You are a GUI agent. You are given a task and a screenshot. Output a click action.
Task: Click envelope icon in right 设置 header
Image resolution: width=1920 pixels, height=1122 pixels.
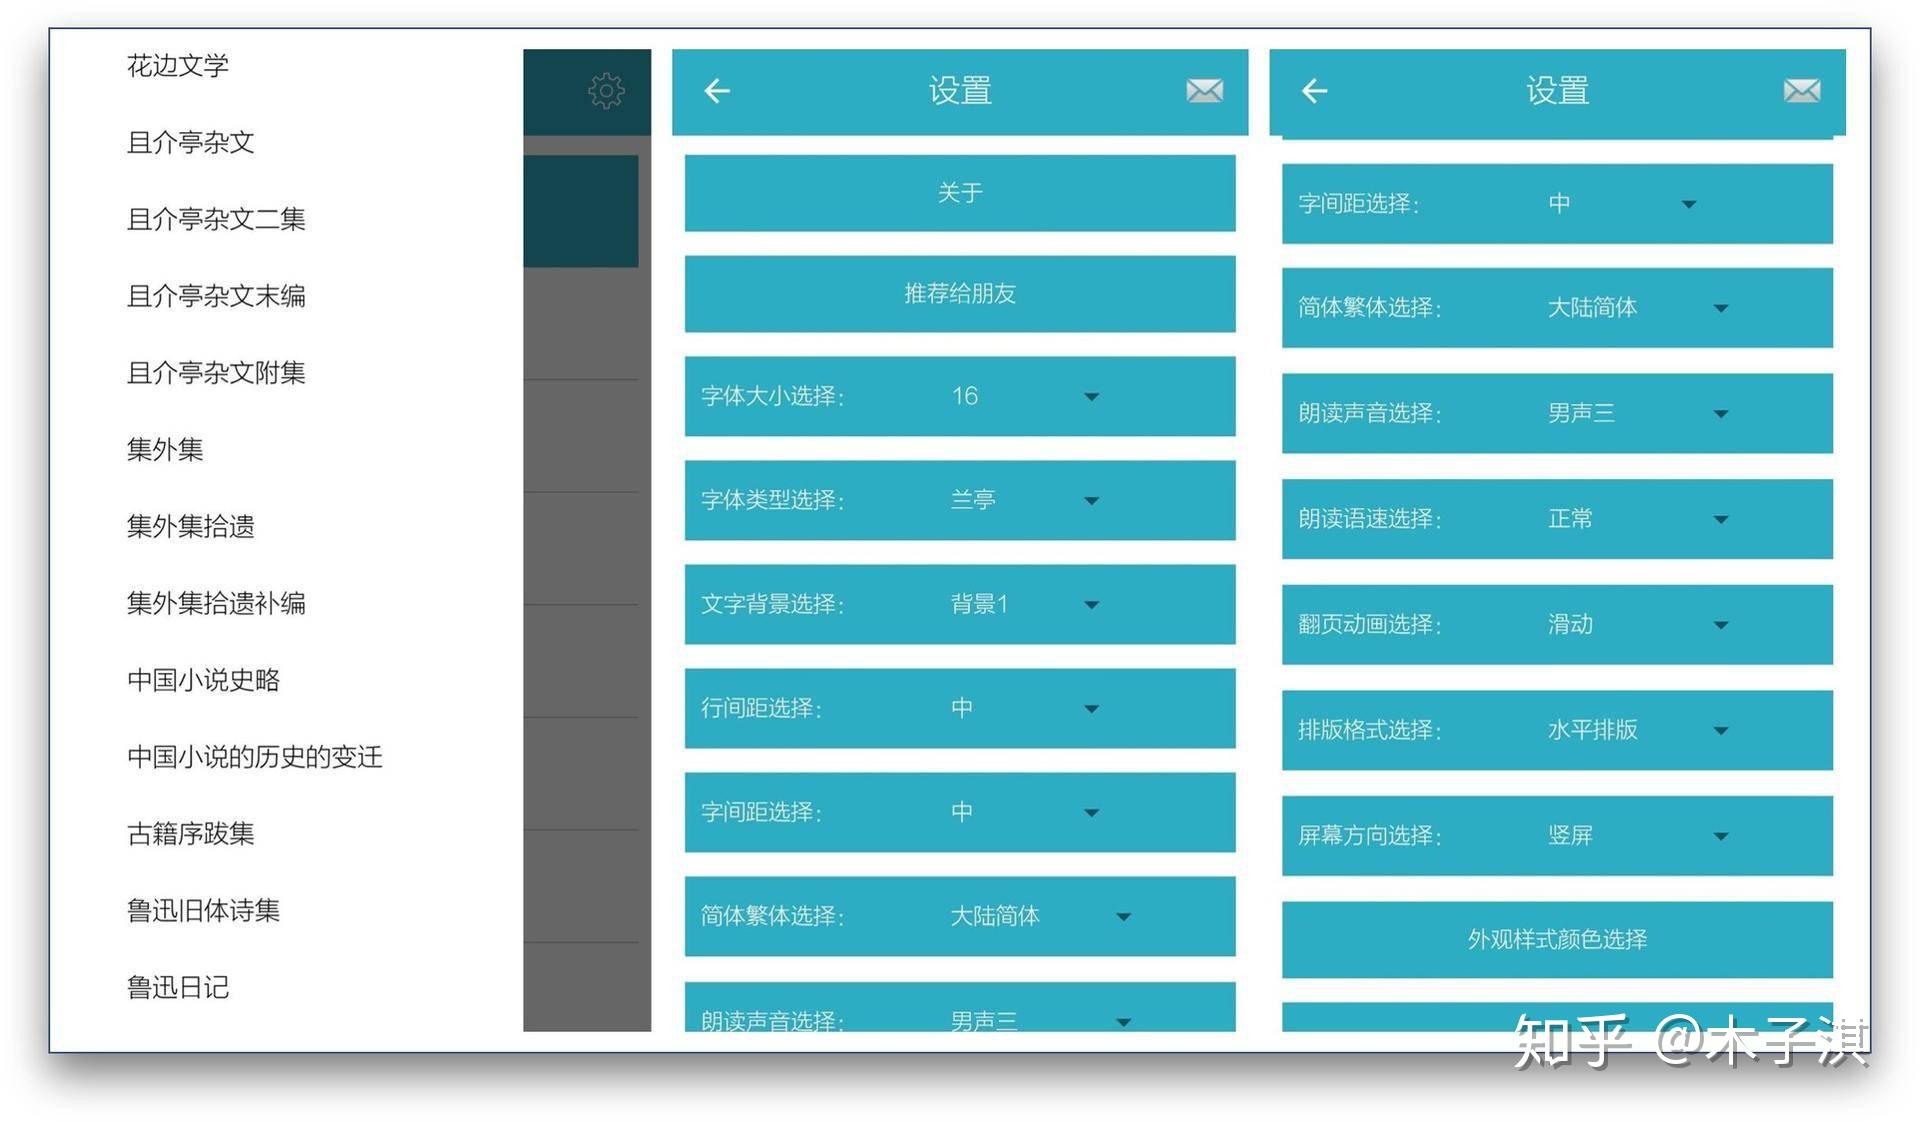(x=1801, y=91)
